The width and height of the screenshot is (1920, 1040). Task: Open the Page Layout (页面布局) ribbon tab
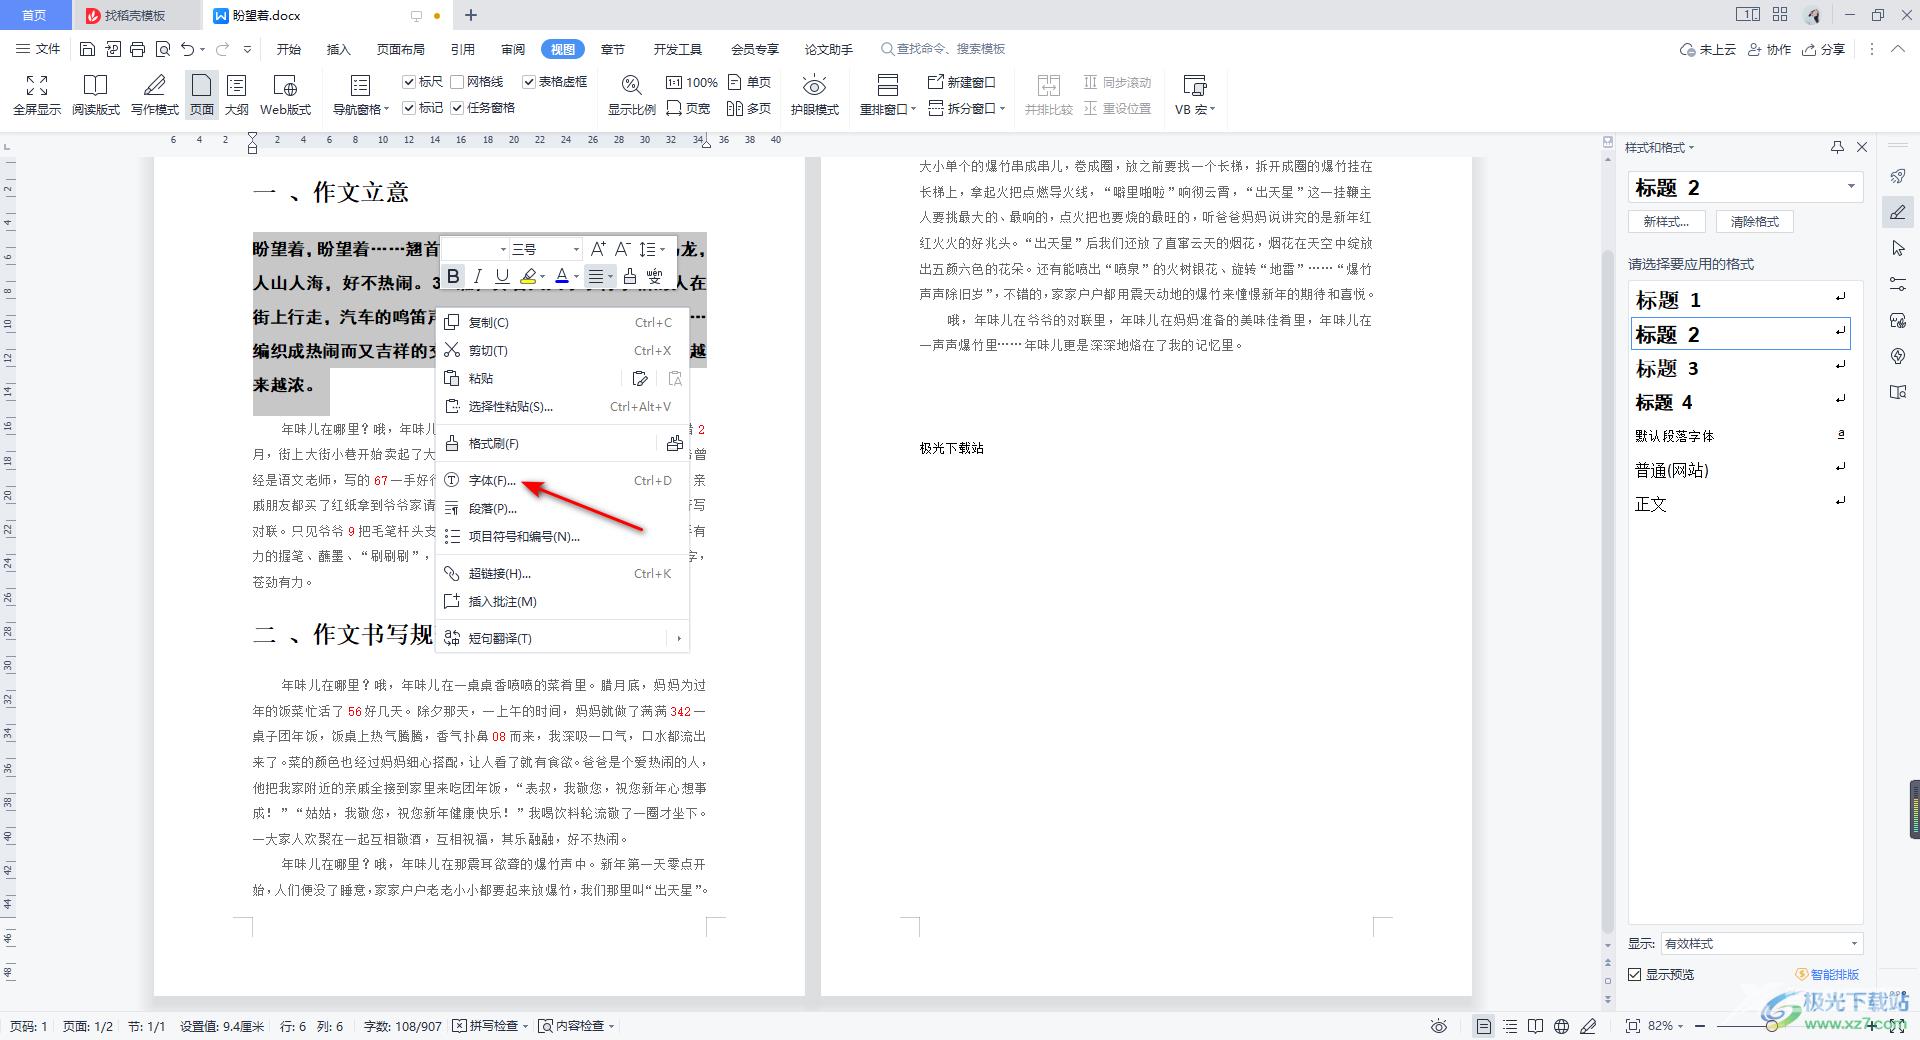[401, 49]
